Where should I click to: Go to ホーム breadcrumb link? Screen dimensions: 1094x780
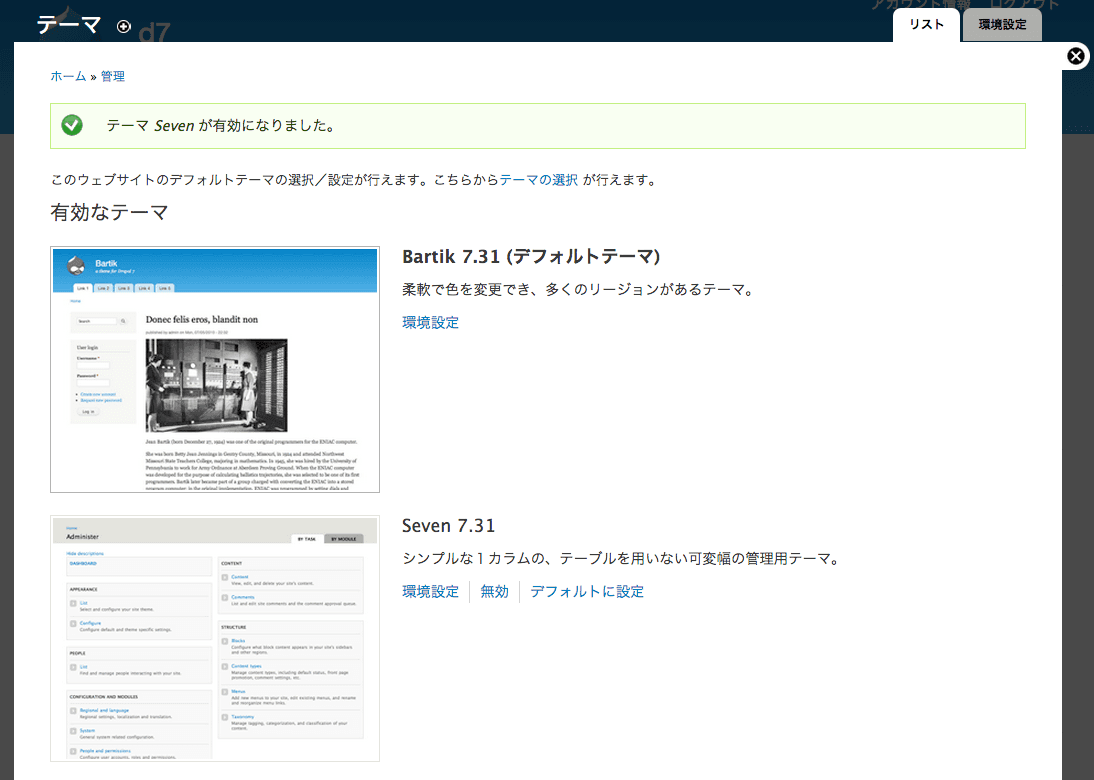coord(68,76)
